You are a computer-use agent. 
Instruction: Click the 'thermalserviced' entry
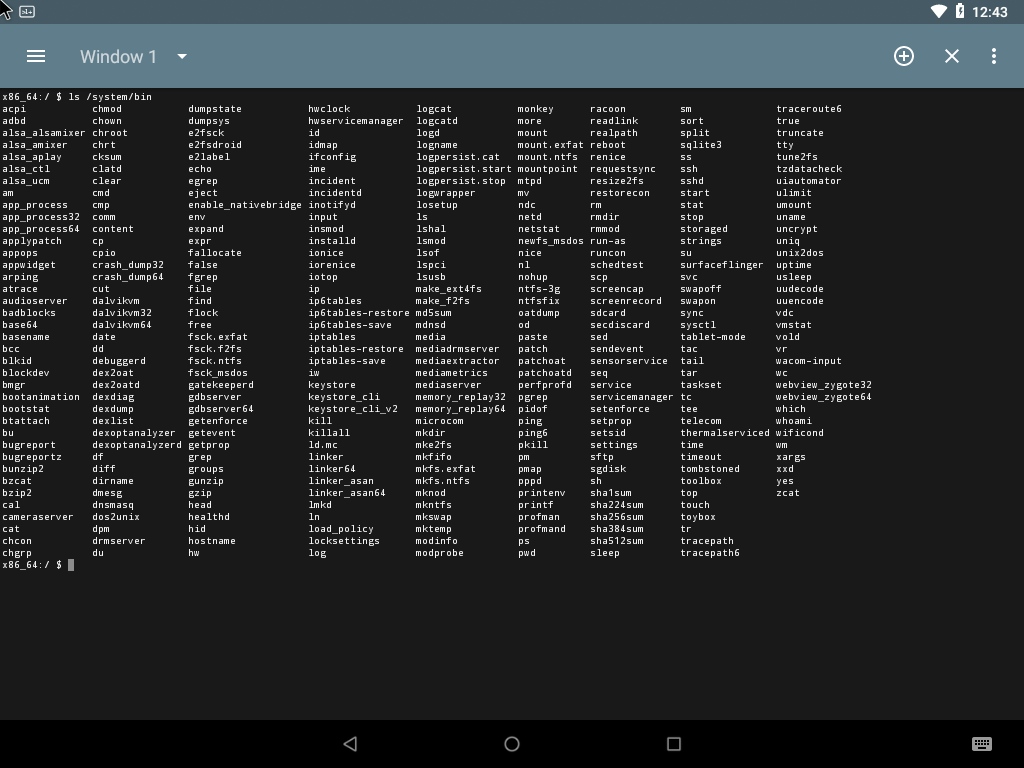point(725,433)
